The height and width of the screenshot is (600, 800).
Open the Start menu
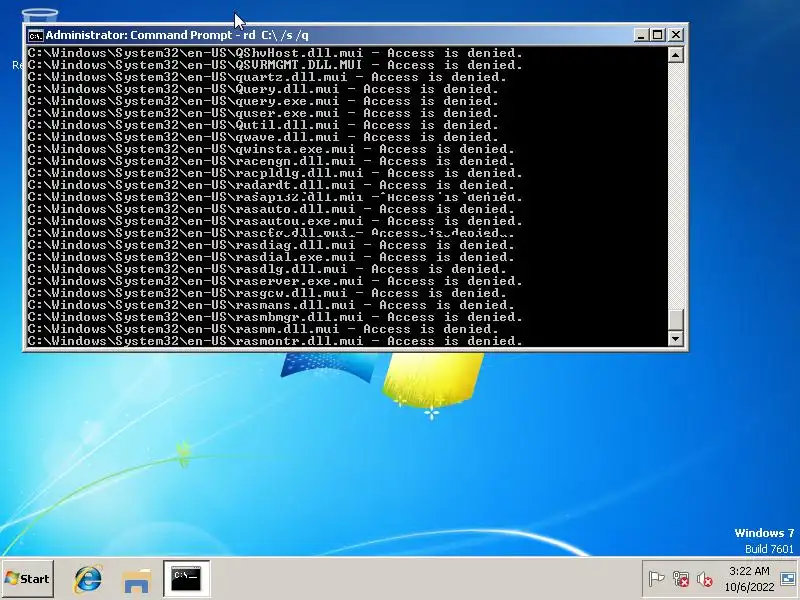tap(28, 579)
